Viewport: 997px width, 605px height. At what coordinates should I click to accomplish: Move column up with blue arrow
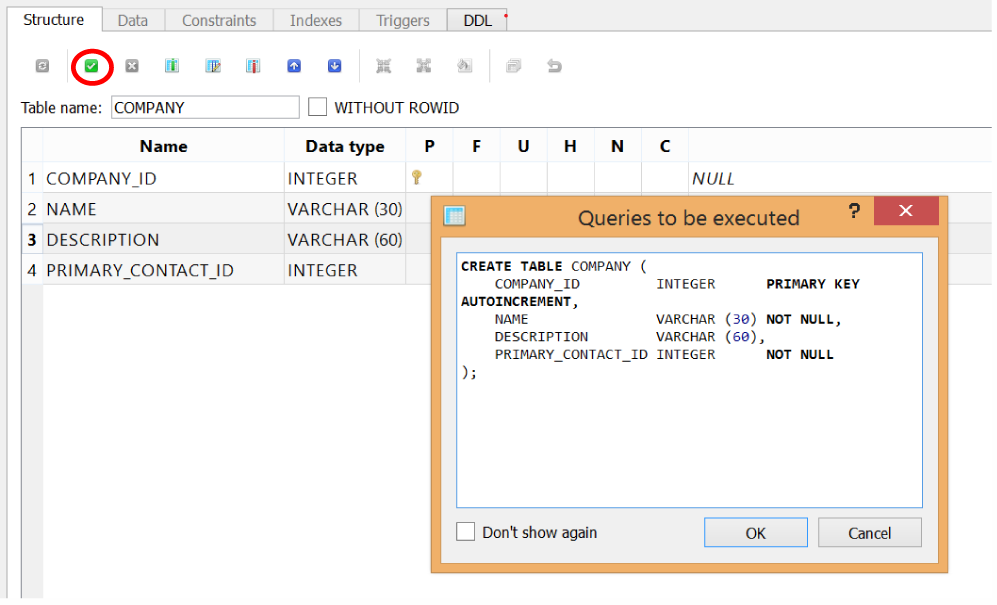pyautogui.click(x=294, y=66)
